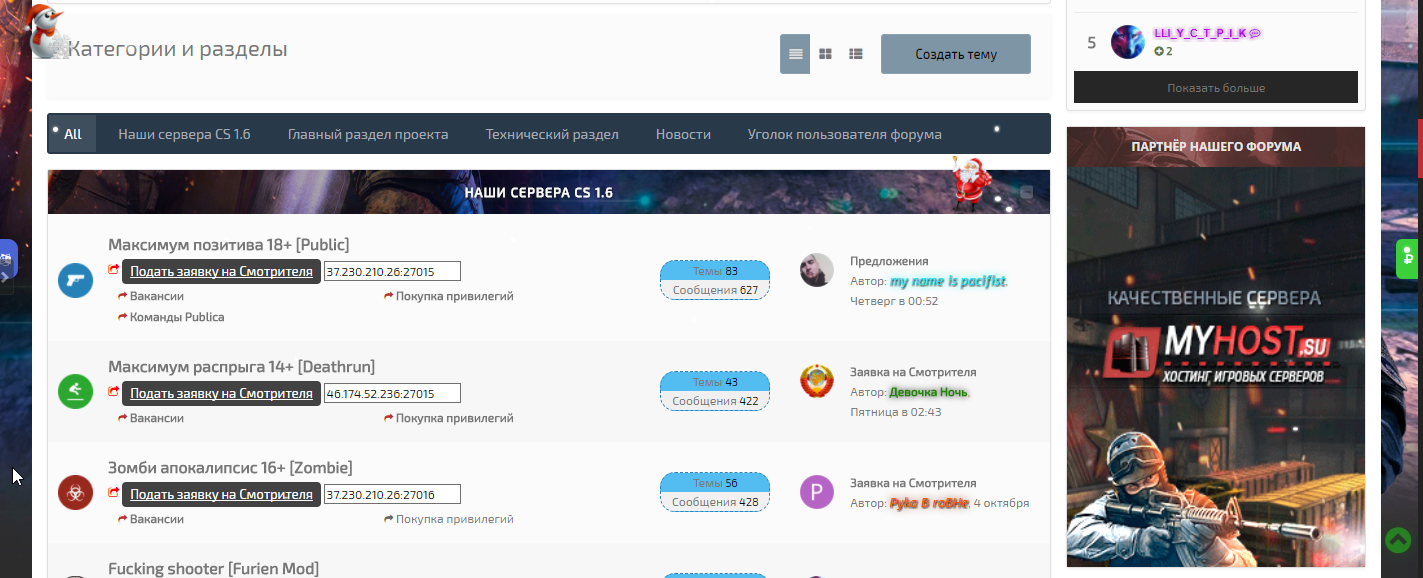1423x578 pixels.
Task: Click the blue pistol Public forum icon
Action: [x=75, y=281]
